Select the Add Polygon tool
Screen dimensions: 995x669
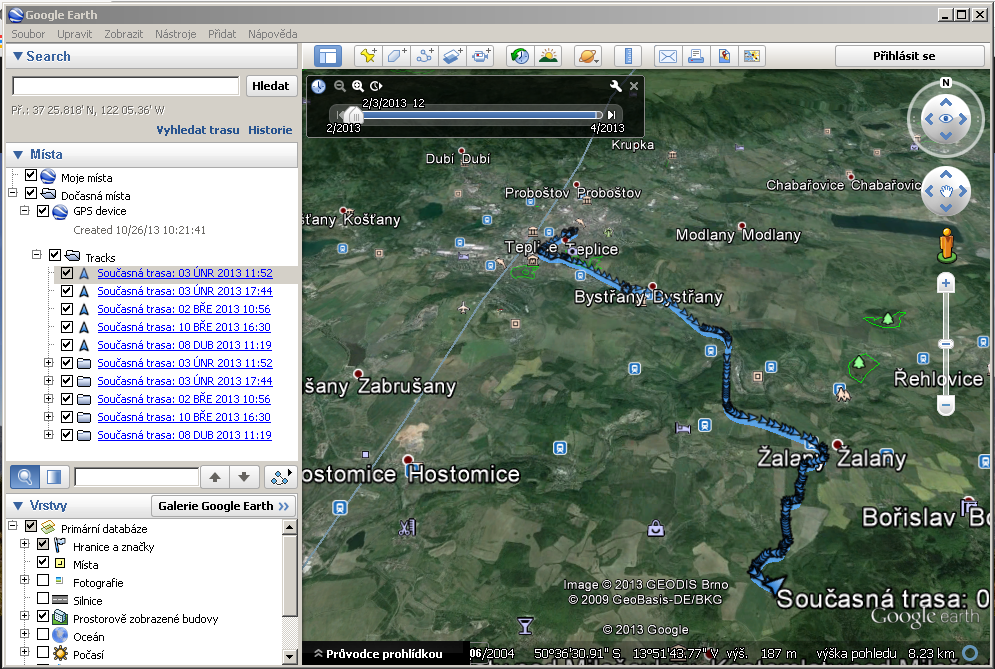pyautogui.click(x=397, y=56)
